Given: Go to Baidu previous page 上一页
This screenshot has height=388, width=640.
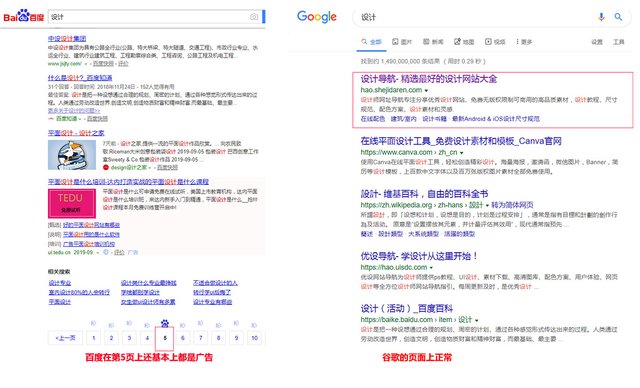Looking at the screenshot, I should (x=65, y=338).
